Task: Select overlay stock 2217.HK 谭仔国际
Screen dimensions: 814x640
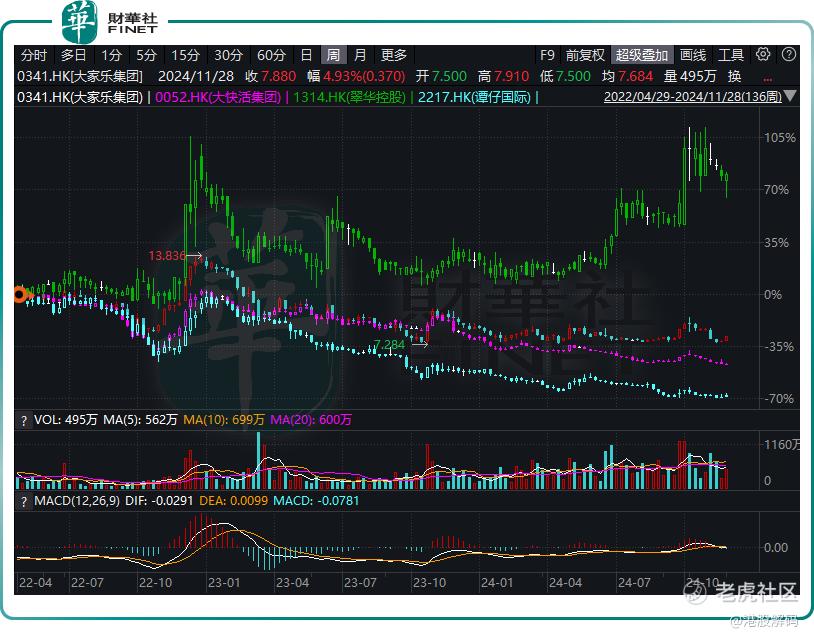Action: (474, 97)
